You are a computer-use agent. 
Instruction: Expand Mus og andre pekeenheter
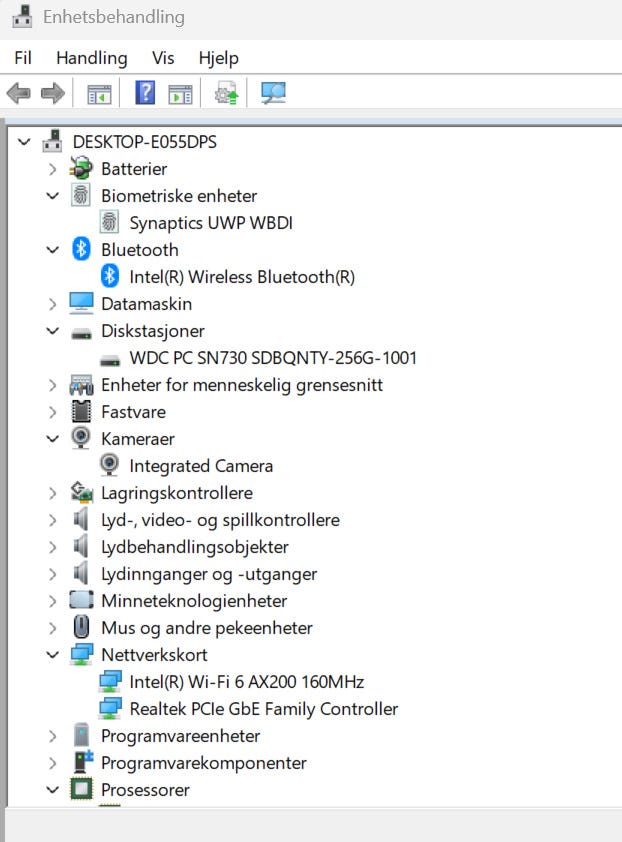(x=52, y=628)
